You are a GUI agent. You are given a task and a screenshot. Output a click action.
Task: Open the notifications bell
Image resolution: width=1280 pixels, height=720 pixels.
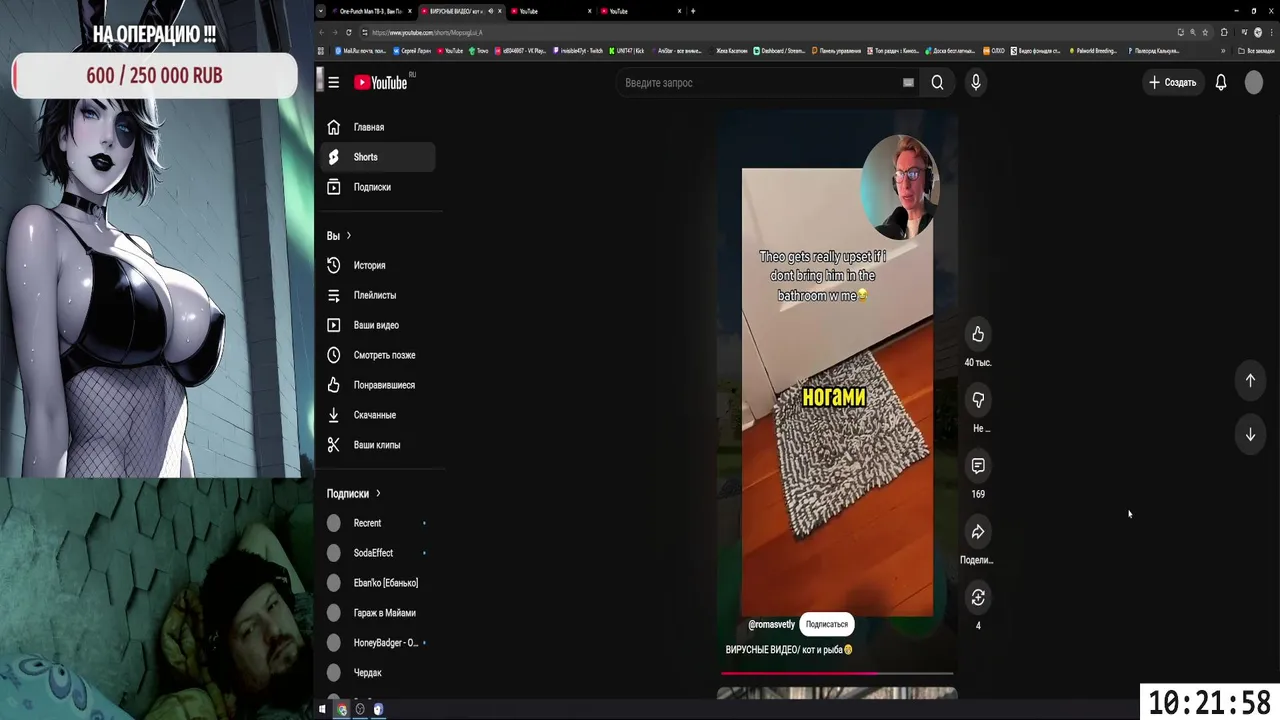pos(1221,83)
